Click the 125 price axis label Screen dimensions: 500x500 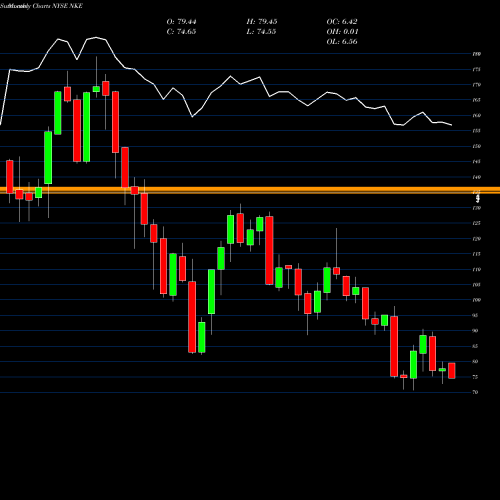477,223
